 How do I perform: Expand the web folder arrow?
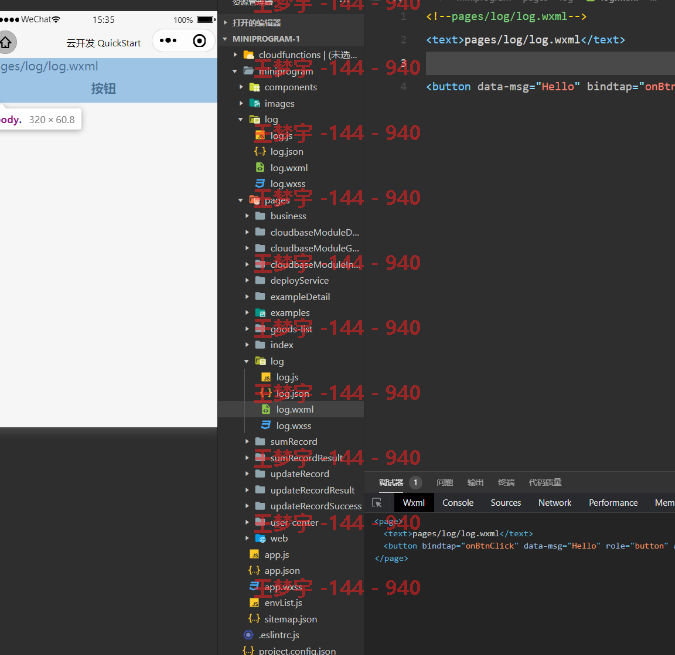coord(247,538)
